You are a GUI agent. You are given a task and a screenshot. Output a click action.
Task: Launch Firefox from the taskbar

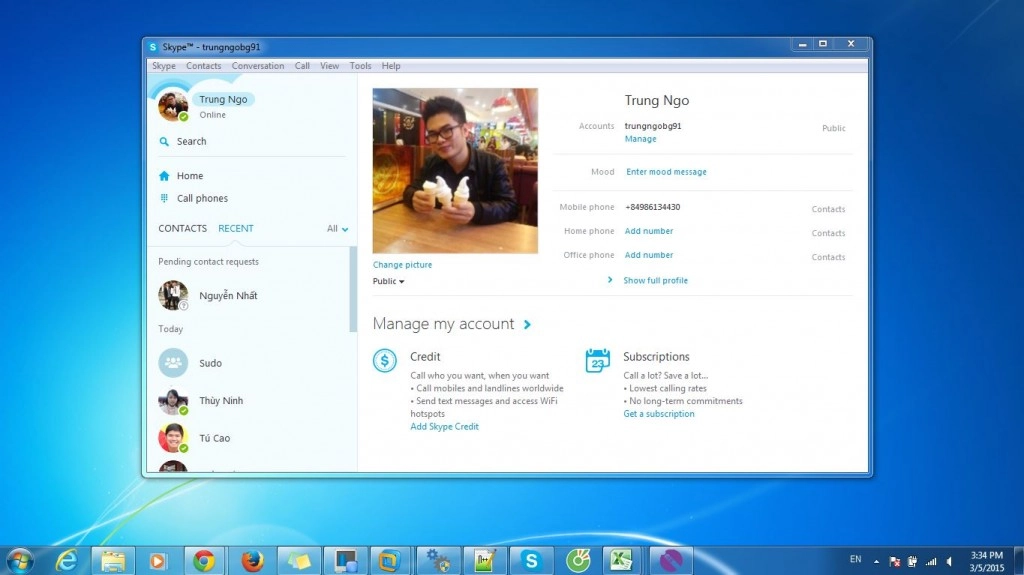(252, 561)
